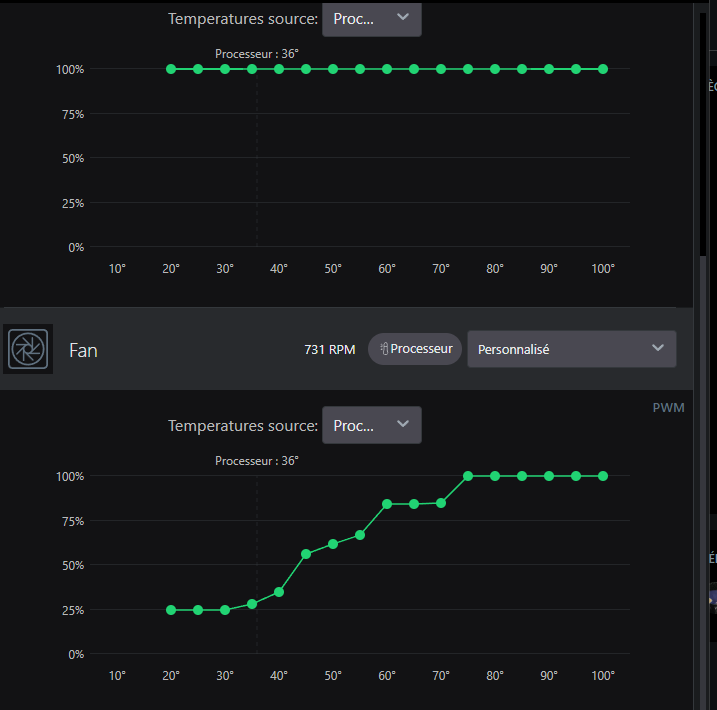Viewport: 717px width, 710px height.
Task: Click the Fan row title text
Action: (x=83, y=351)
